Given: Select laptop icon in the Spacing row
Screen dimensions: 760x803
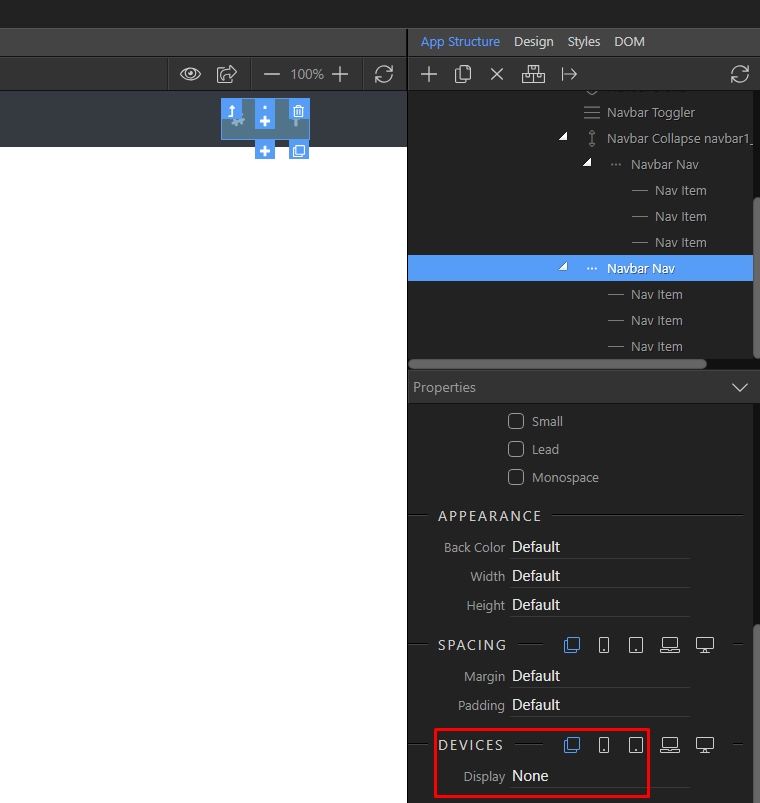Looking at the screenshot, I should [670, 645].
